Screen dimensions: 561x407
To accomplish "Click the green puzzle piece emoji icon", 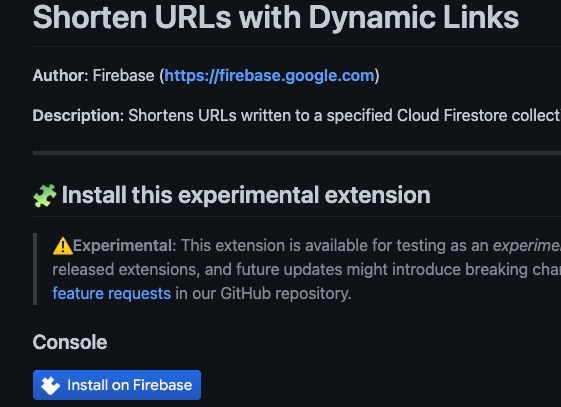I will pyautogui.click(x=45, y=196).
